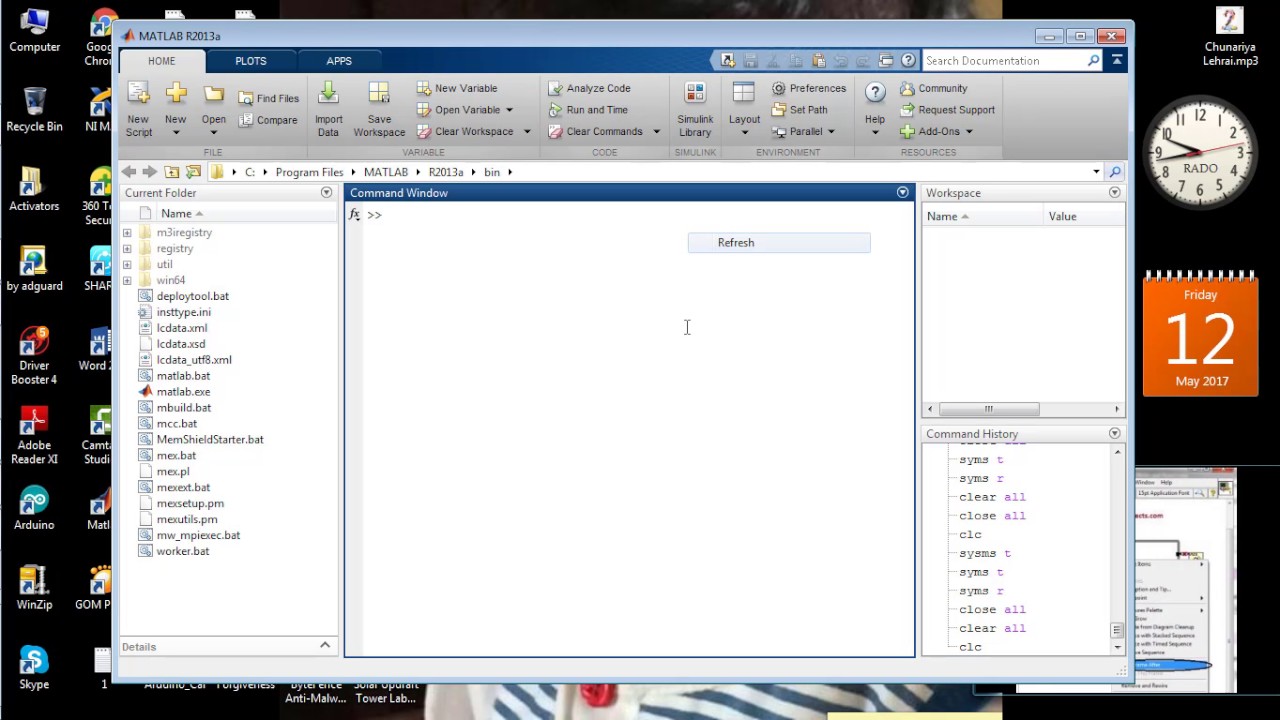
Task: Click the New plus icon
Action: coord(176,94)
